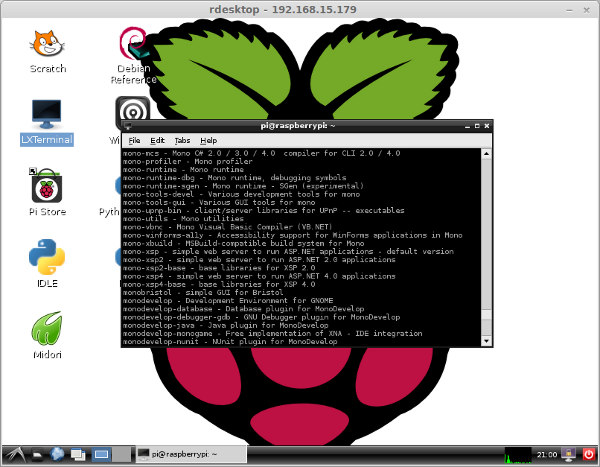Maximize the pi@raspberrypi terminal window
The width and height of the screenshot is (600, 467).
[477, 126]
